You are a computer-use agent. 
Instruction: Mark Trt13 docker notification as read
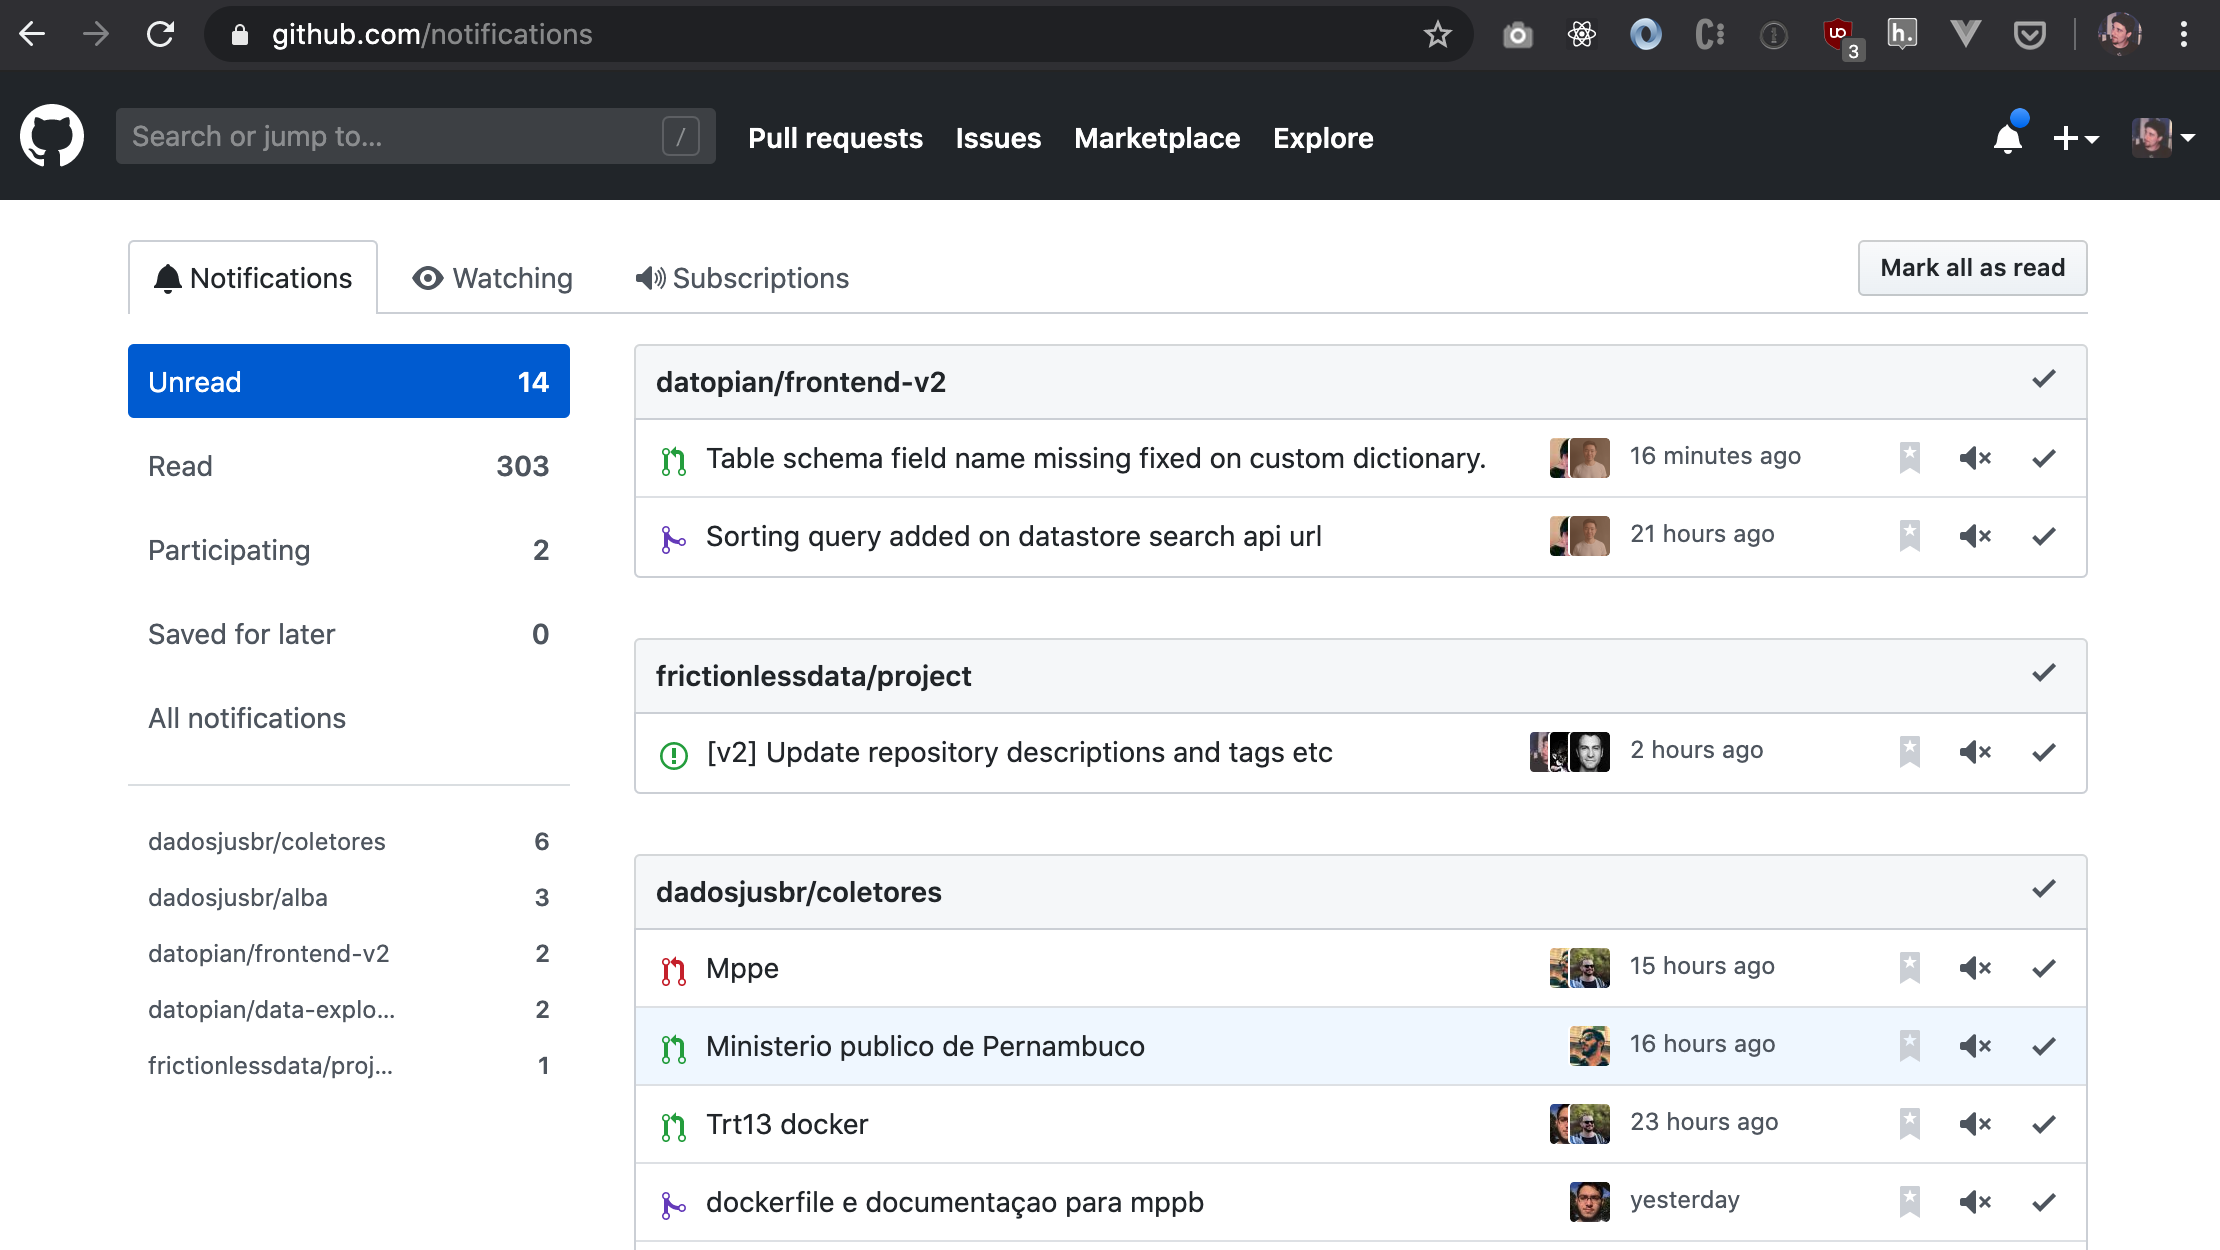pyautogui.click(x=2043, y=1124)
